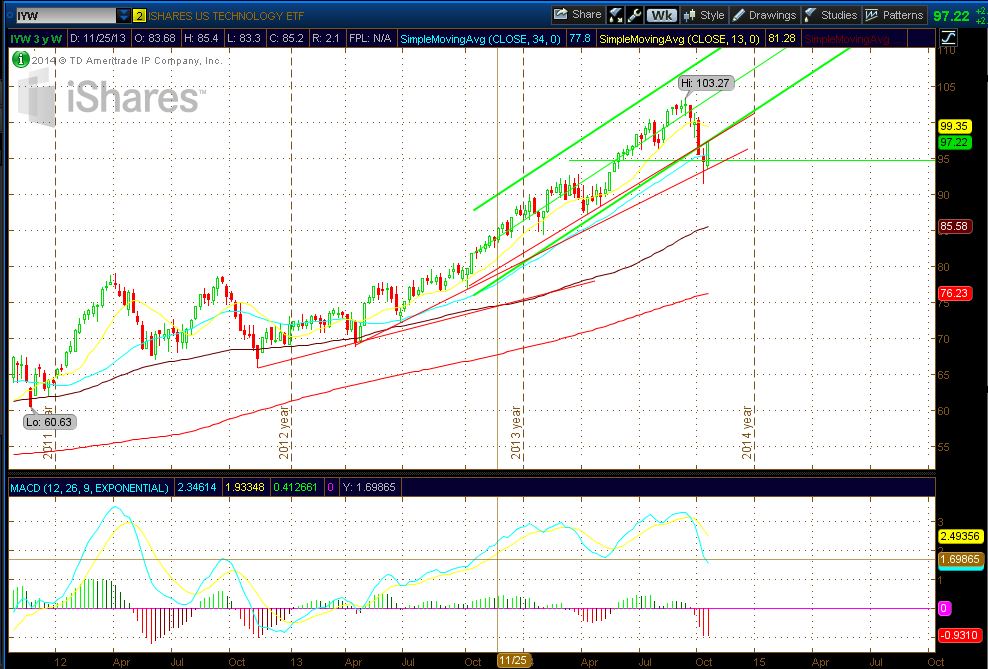Click the 1.69865 MACD axis value tag

coord(960,559)
